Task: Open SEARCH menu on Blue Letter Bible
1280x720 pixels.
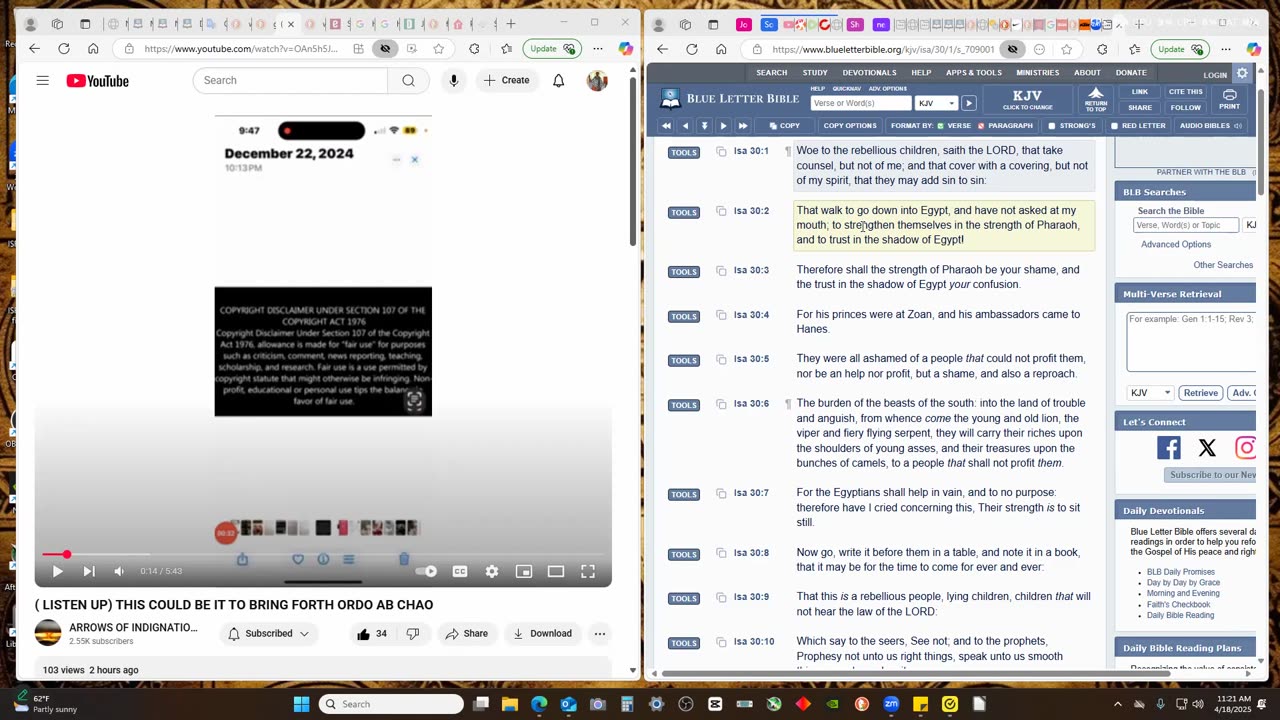Action: 771,73
